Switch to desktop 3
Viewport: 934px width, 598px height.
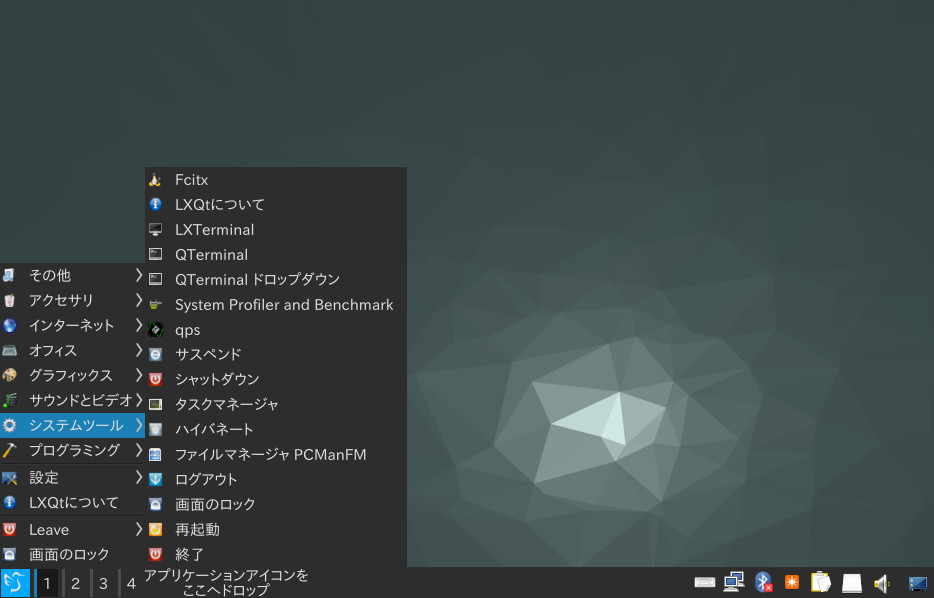click(104, 583)
